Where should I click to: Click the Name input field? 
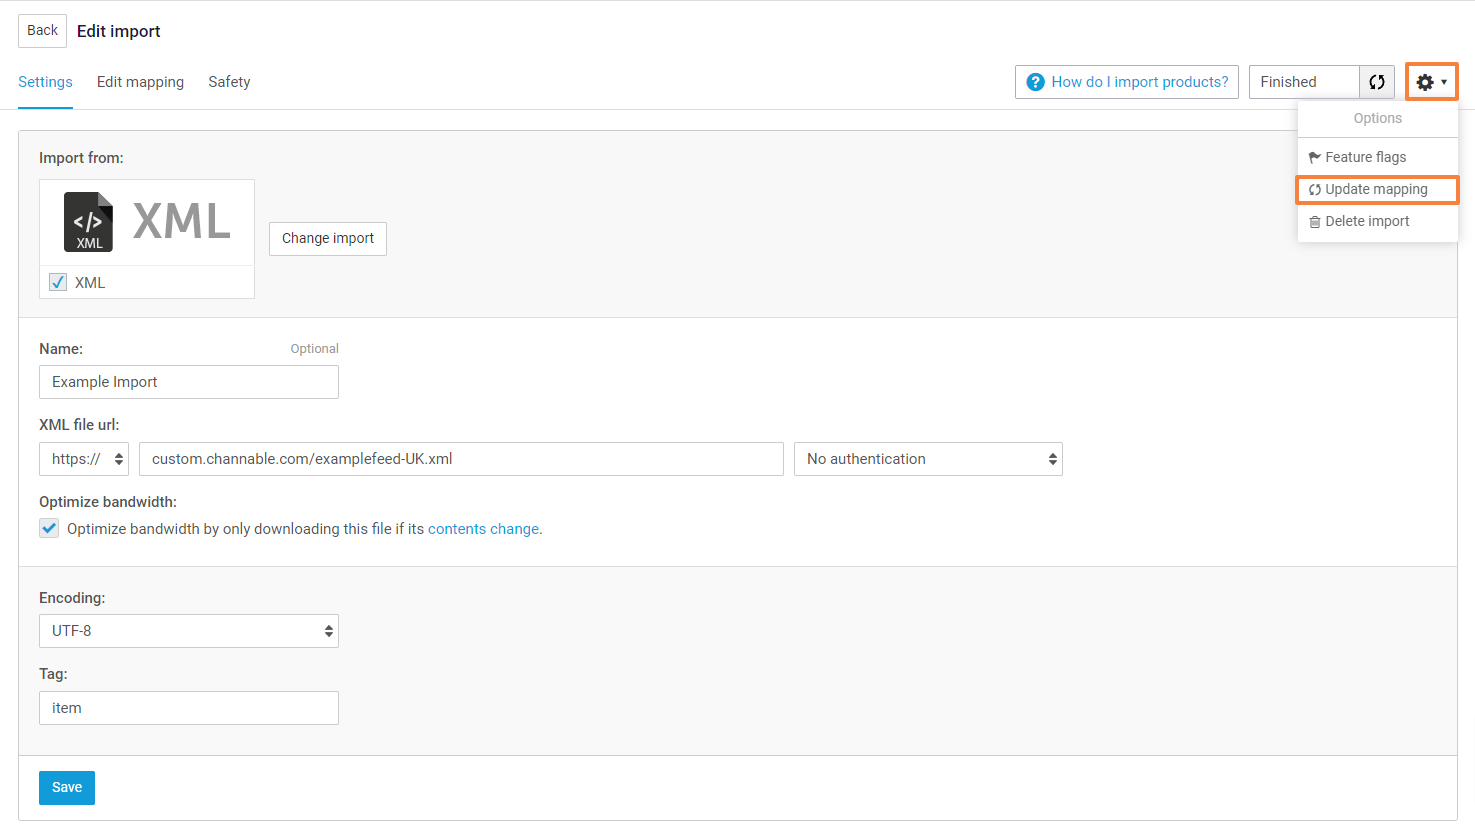tap(189, 382)
